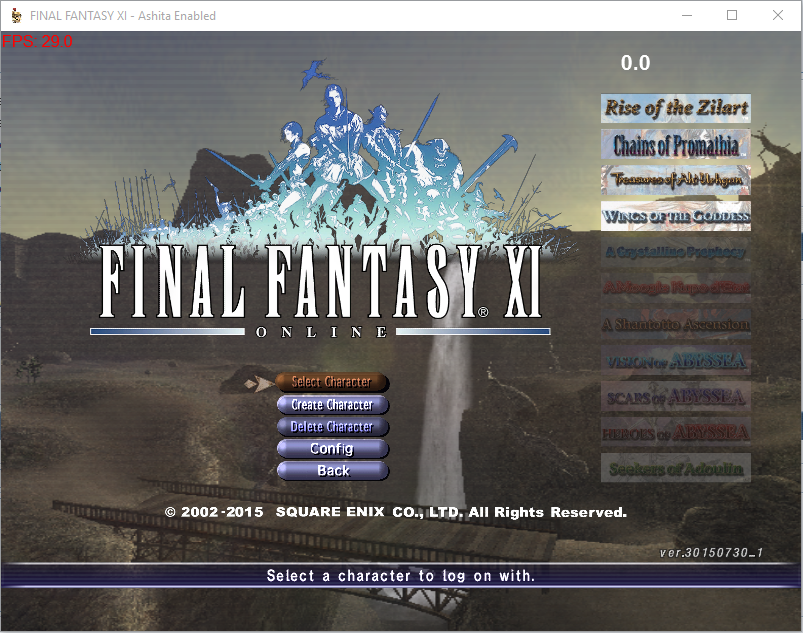Image resolution: width=803 pixels, height=633 pixels.
Task: Select the Wings of the Goddess banner
Action: [x=676, y=216]
